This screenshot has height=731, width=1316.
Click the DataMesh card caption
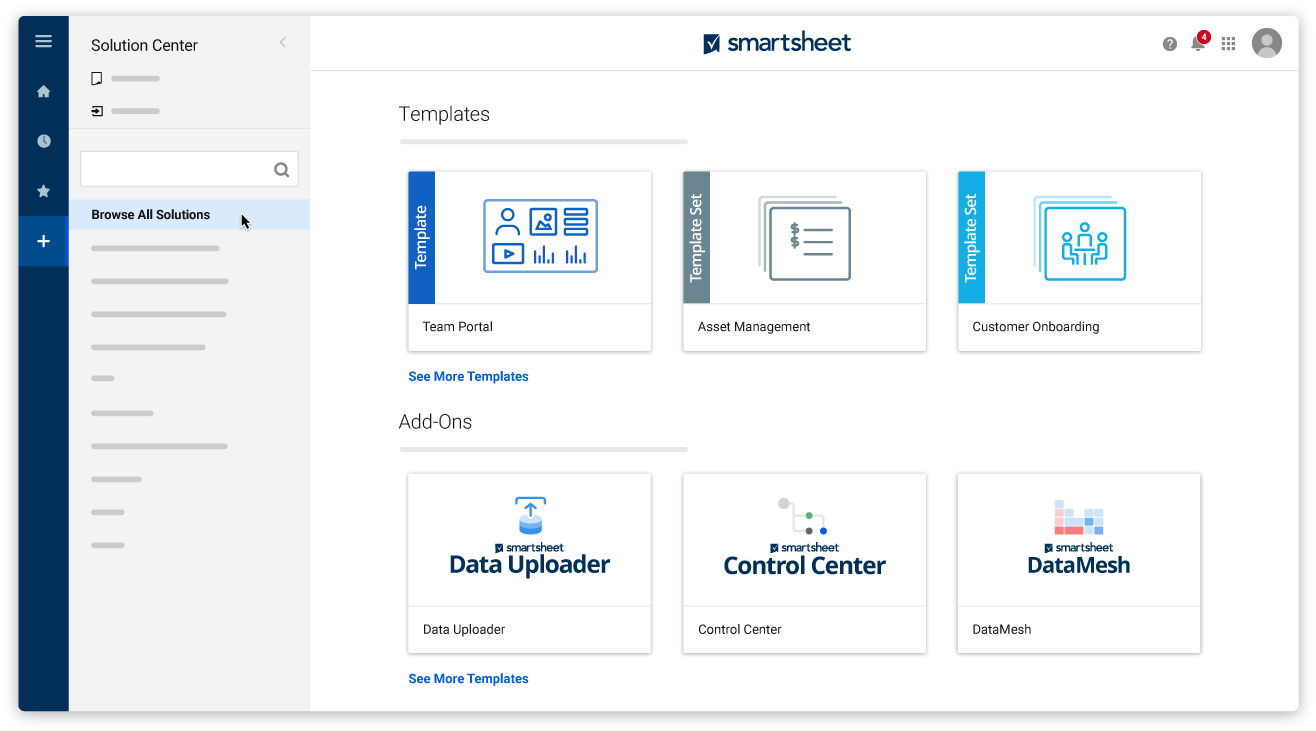tap(1002, 630)
